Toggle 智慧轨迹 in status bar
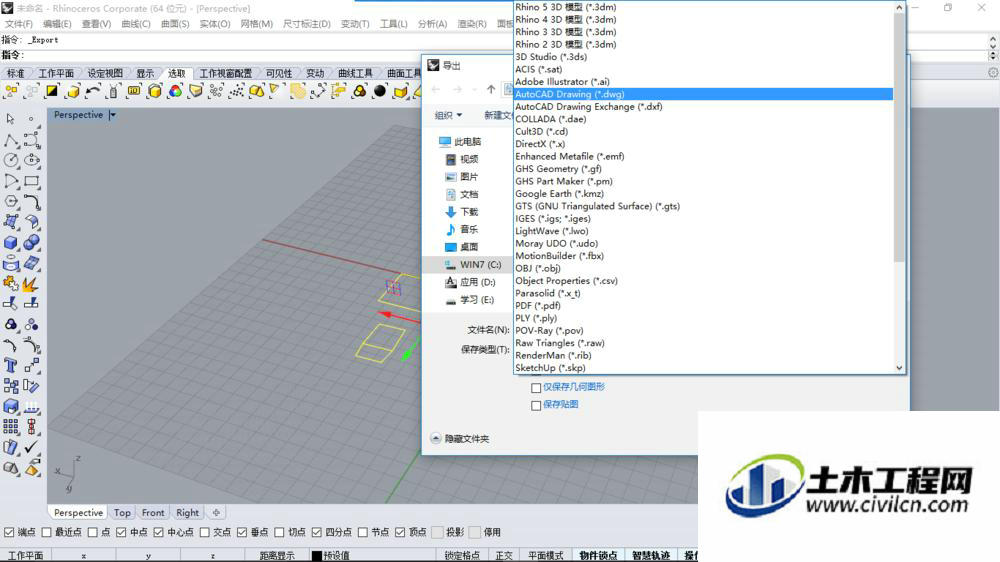Screen dimensions: 1000x562 651,556
